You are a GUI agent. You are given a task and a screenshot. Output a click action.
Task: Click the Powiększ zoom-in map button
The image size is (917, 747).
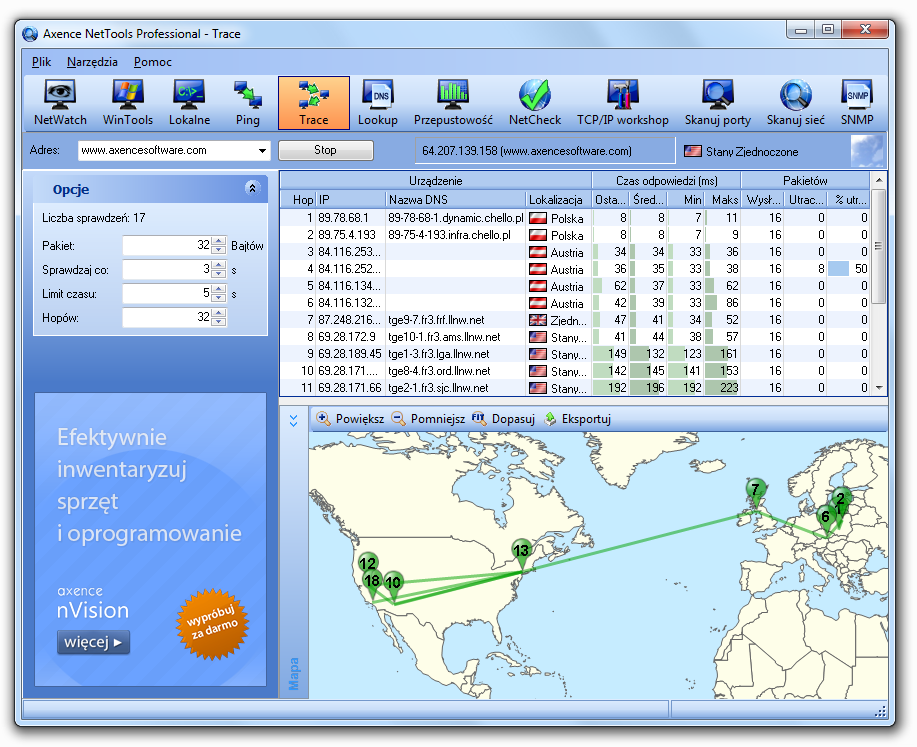click(350, 419)
